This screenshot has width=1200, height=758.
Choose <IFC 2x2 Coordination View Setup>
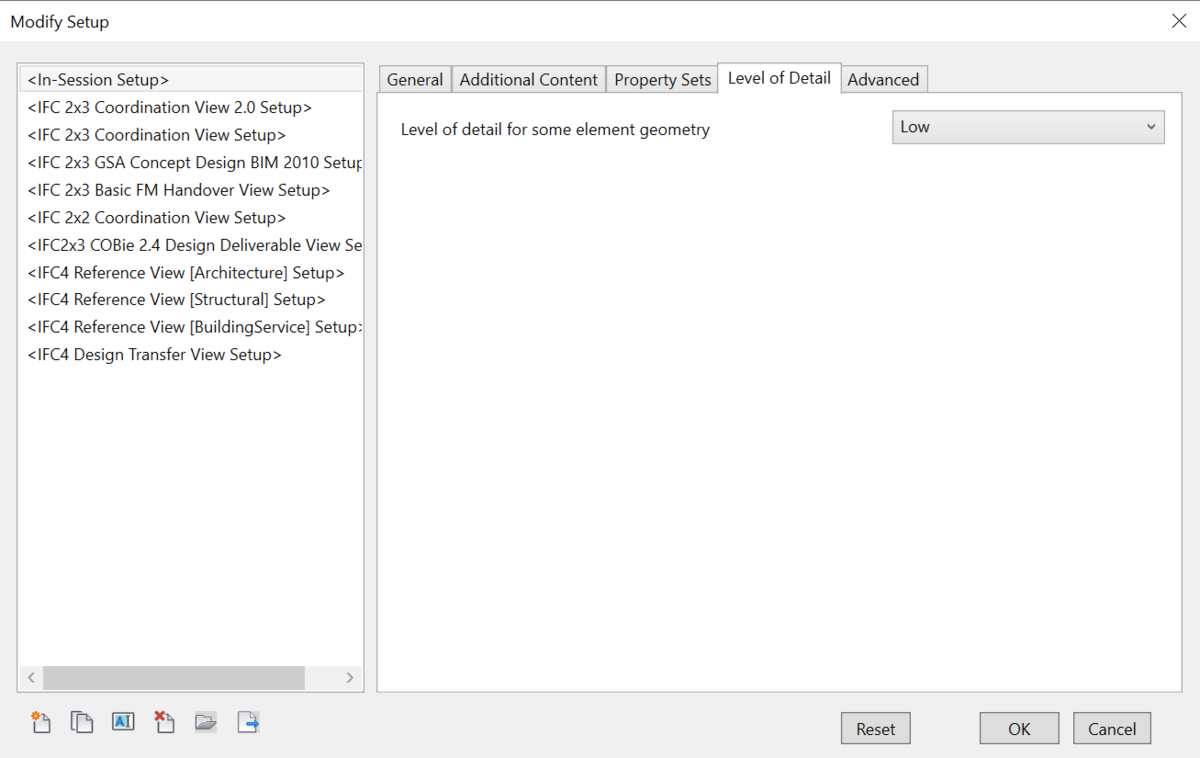[191, 217]
